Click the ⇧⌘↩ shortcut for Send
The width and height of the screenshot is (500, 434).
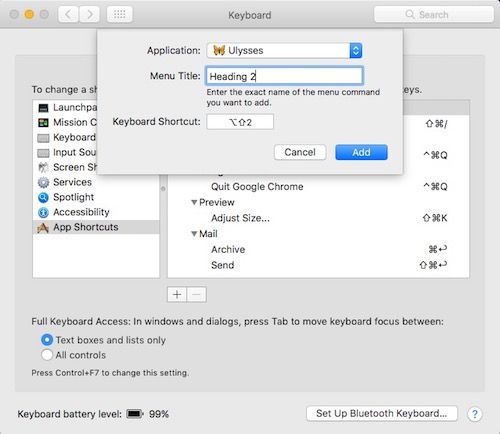(x=433, y=265)
